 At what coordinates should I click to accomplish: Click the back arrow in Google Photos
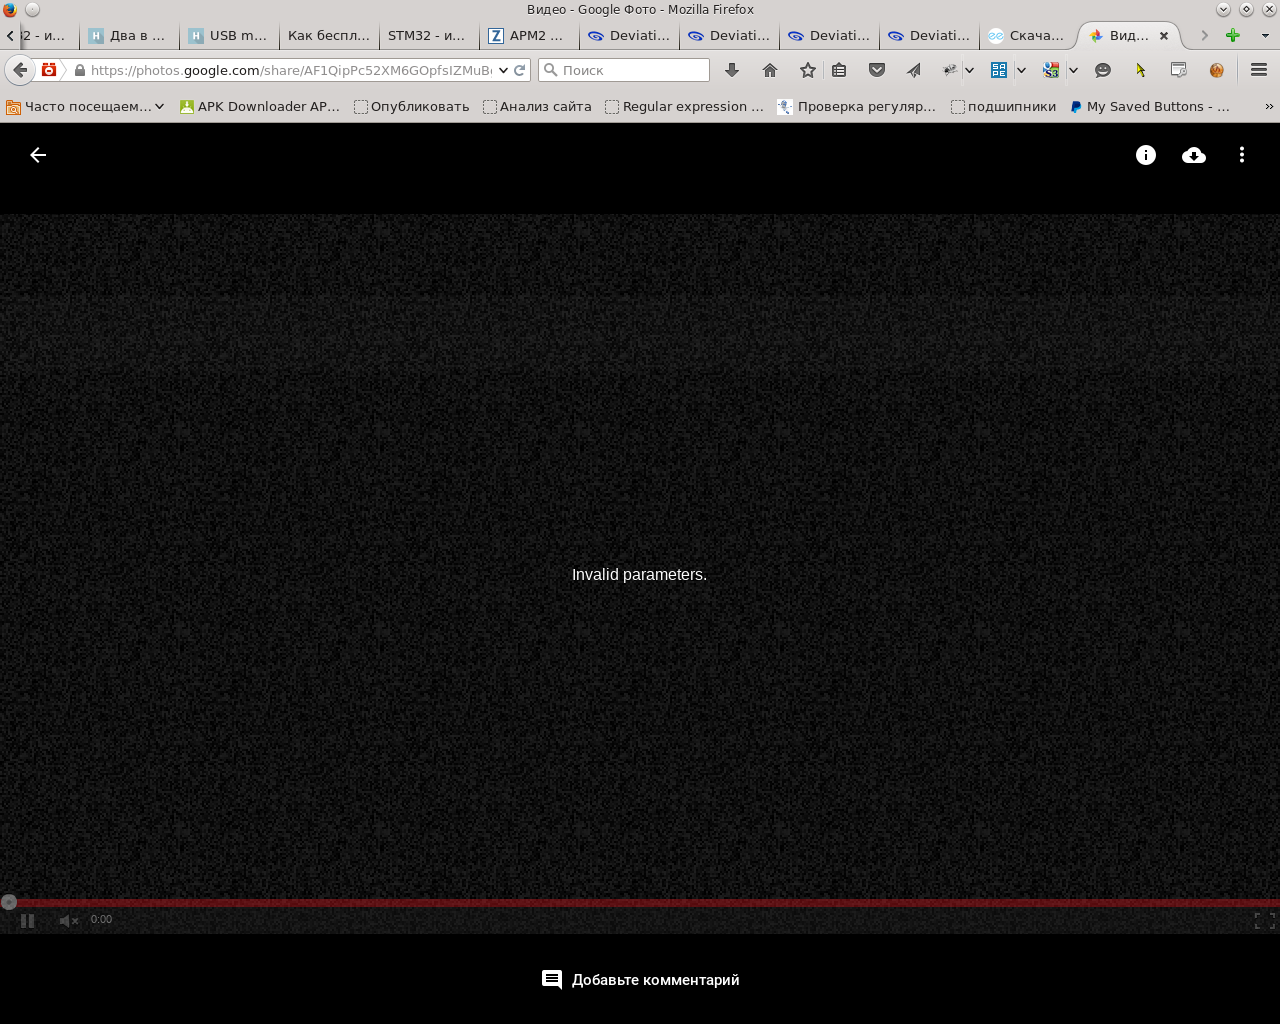(x=38, y=155)
